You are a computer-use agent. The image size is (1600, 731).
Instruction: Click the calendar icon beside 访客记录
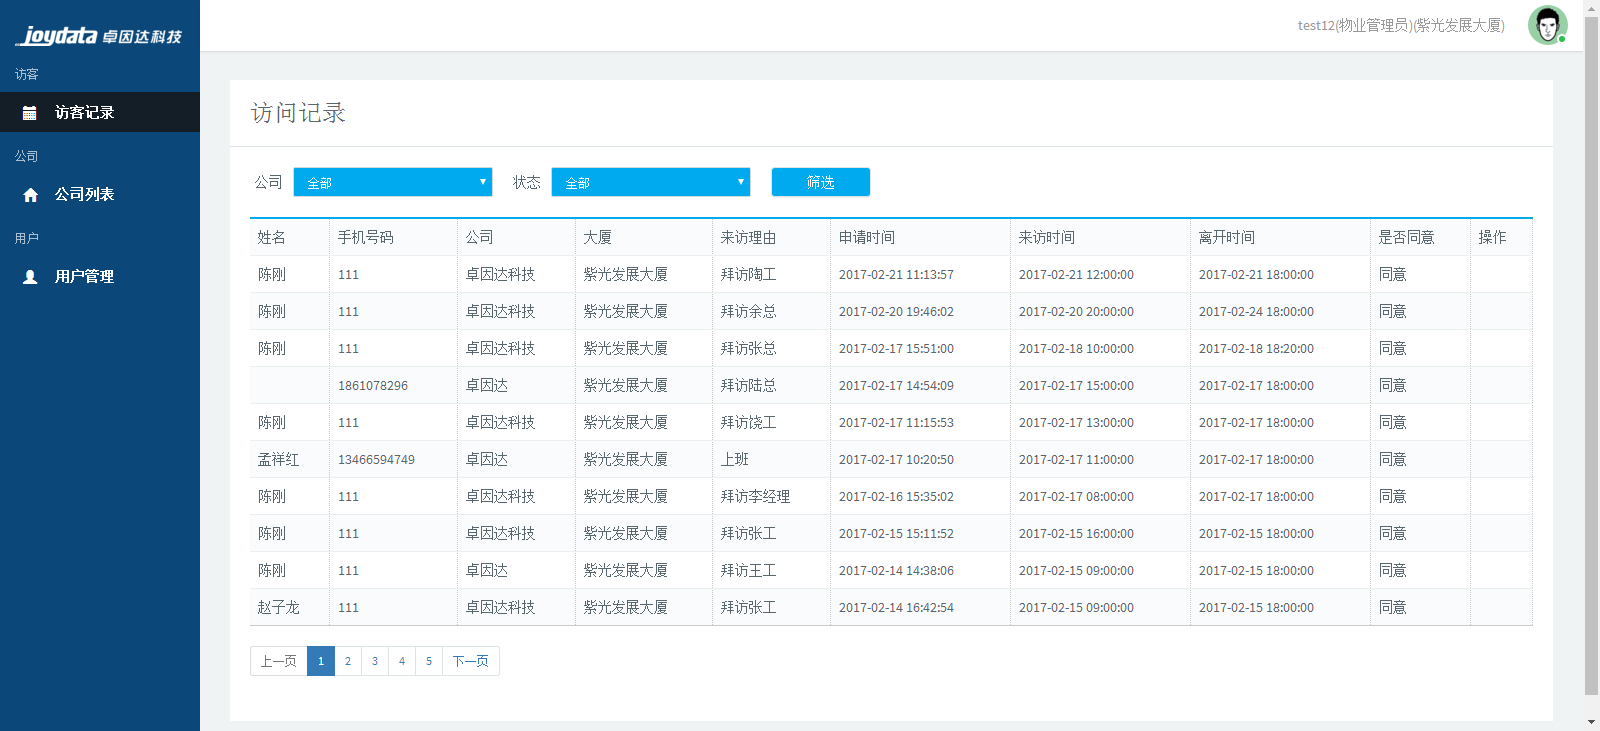click(30, 113)
